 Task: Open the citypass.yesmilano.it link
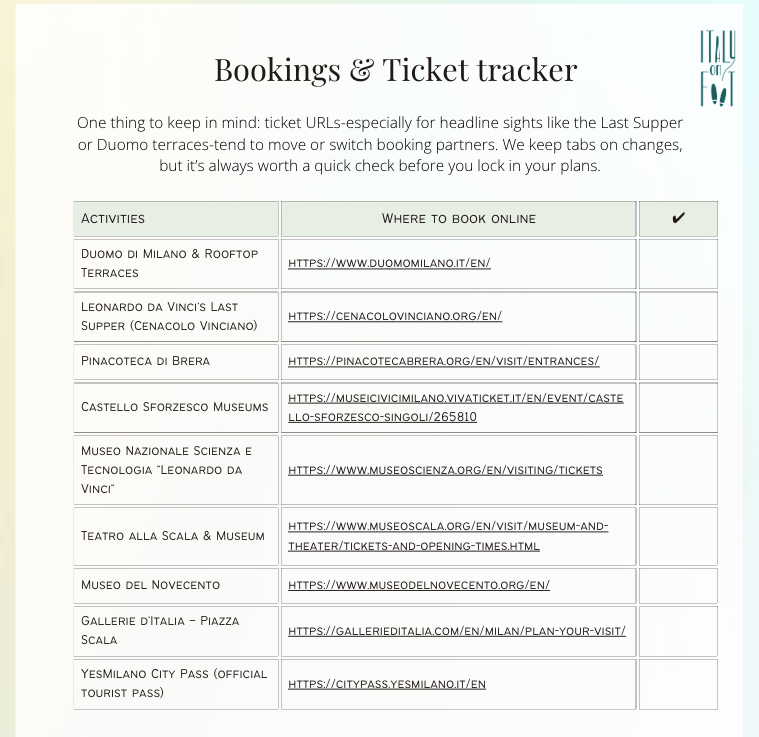387,685
